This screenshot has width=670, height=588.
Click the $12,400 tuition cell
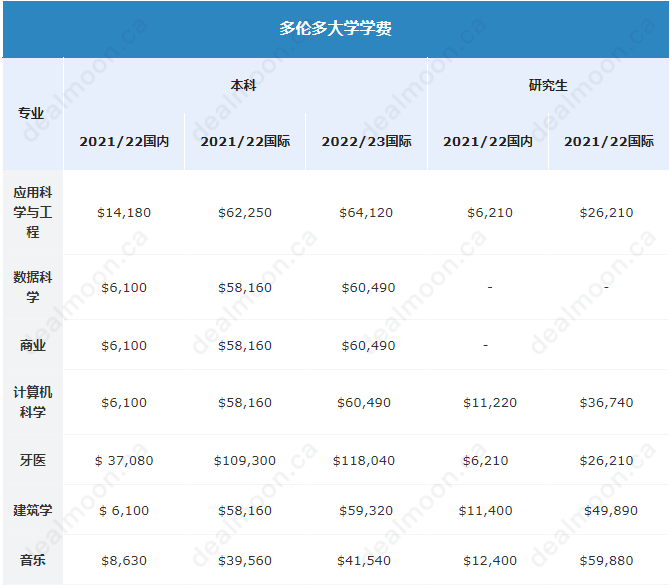[490, 561]
